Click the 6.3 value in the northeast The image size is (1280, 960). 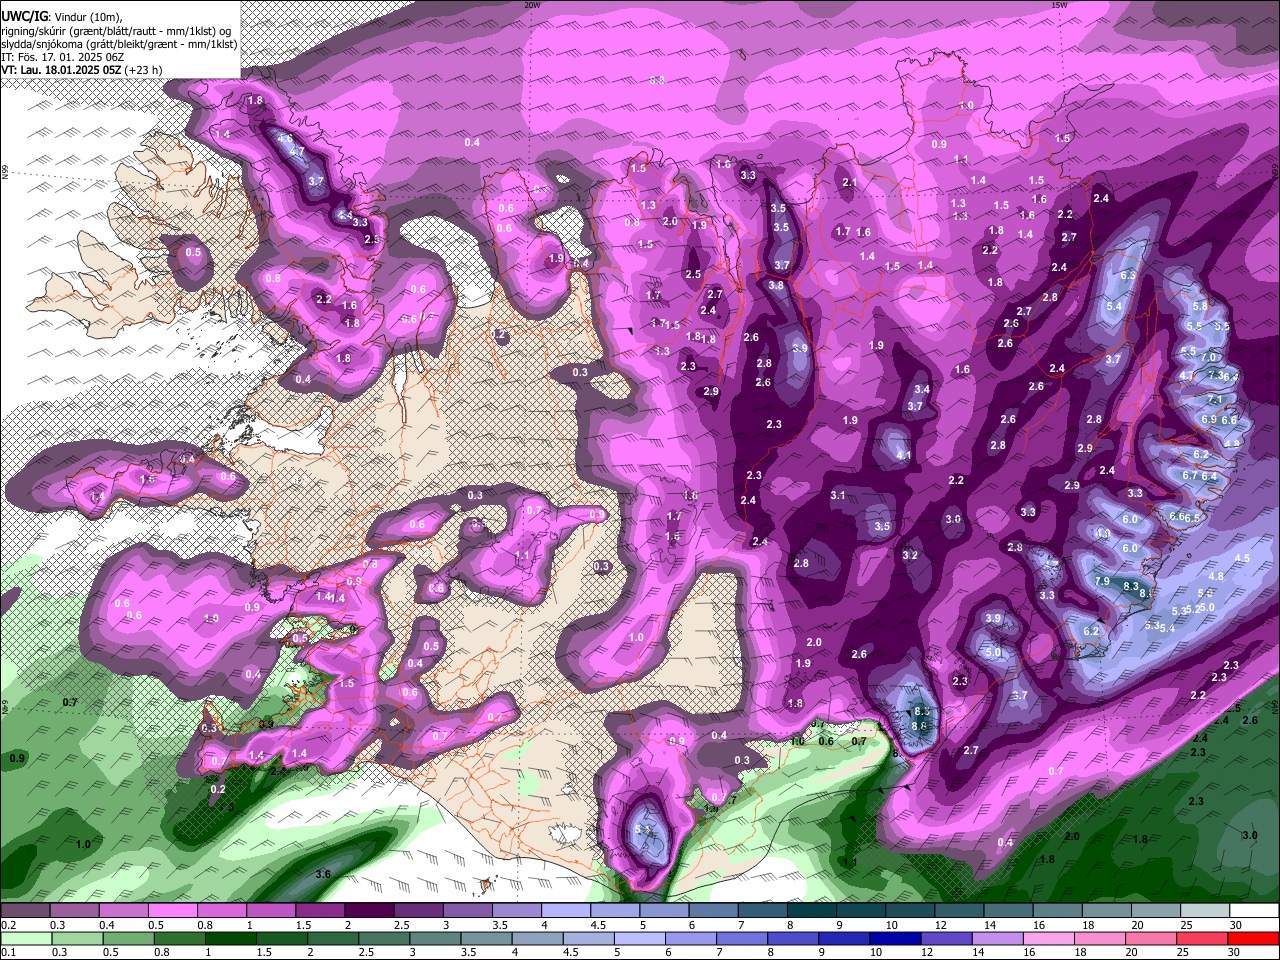tap(1128, 275)
